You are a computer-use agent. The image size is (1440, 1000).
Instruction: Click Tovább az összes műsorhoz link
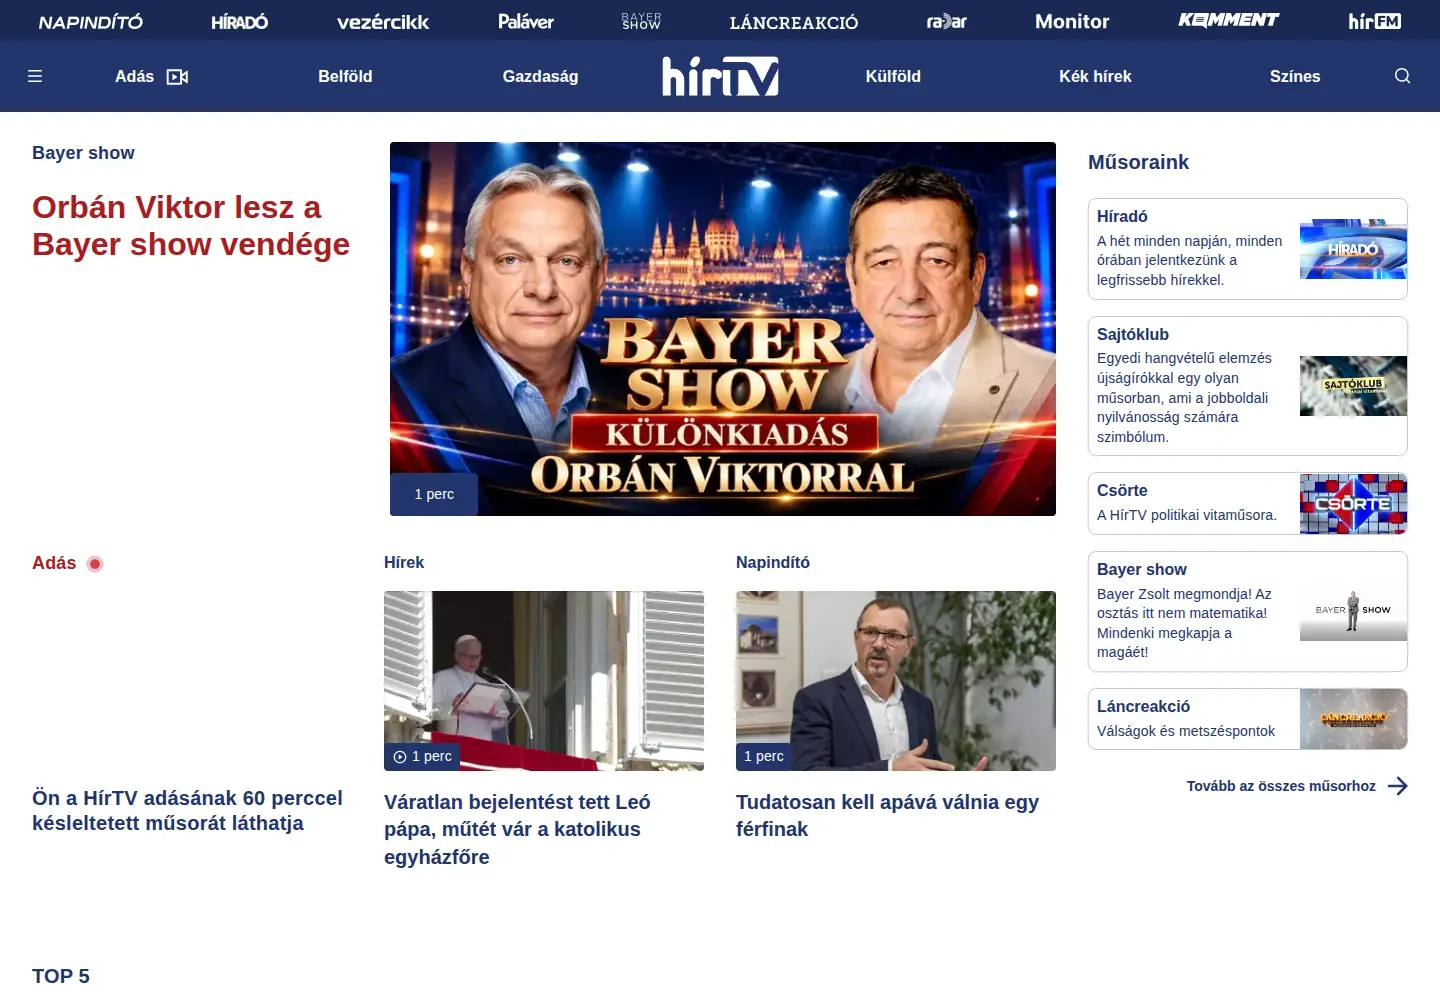pyautogui.click(x=1281, y=786)
